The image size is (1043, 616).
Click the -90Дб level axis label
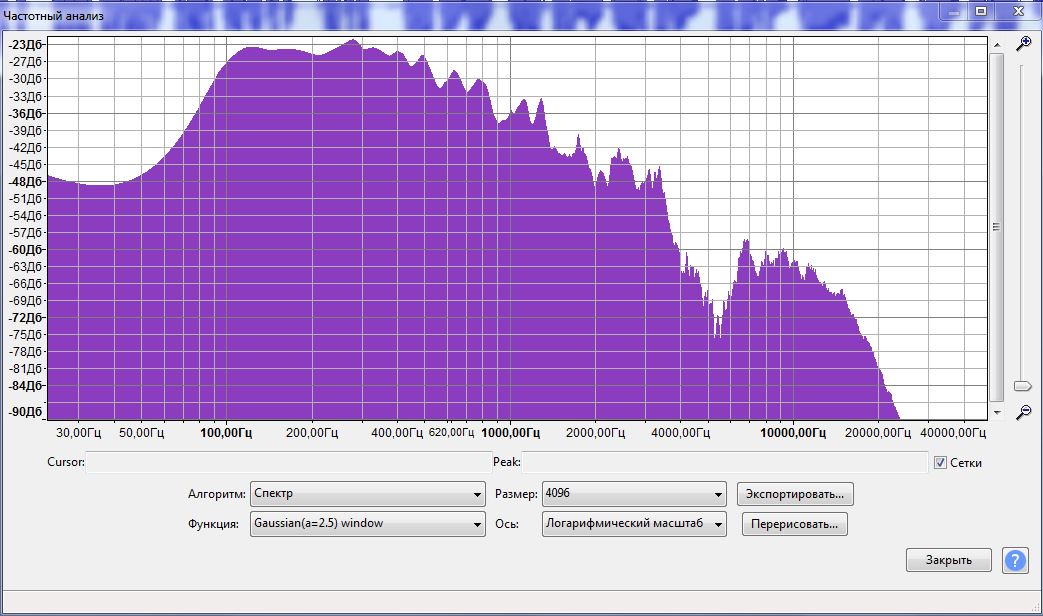(x=25, y=412)
